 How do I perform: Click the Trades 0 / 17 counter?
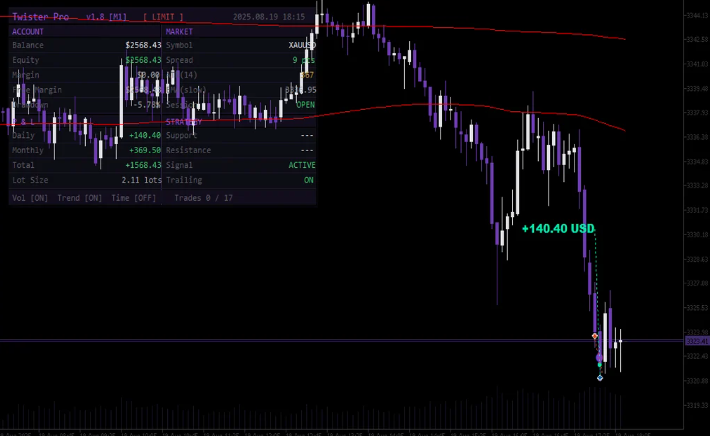click(203, 198)
